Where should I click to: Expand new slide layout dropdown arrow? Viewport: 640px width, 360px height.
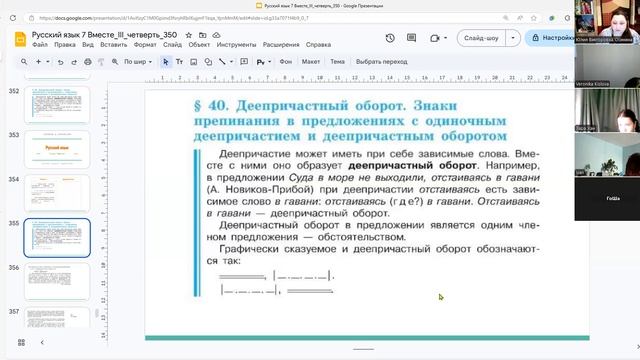click(x=48, y=62)
